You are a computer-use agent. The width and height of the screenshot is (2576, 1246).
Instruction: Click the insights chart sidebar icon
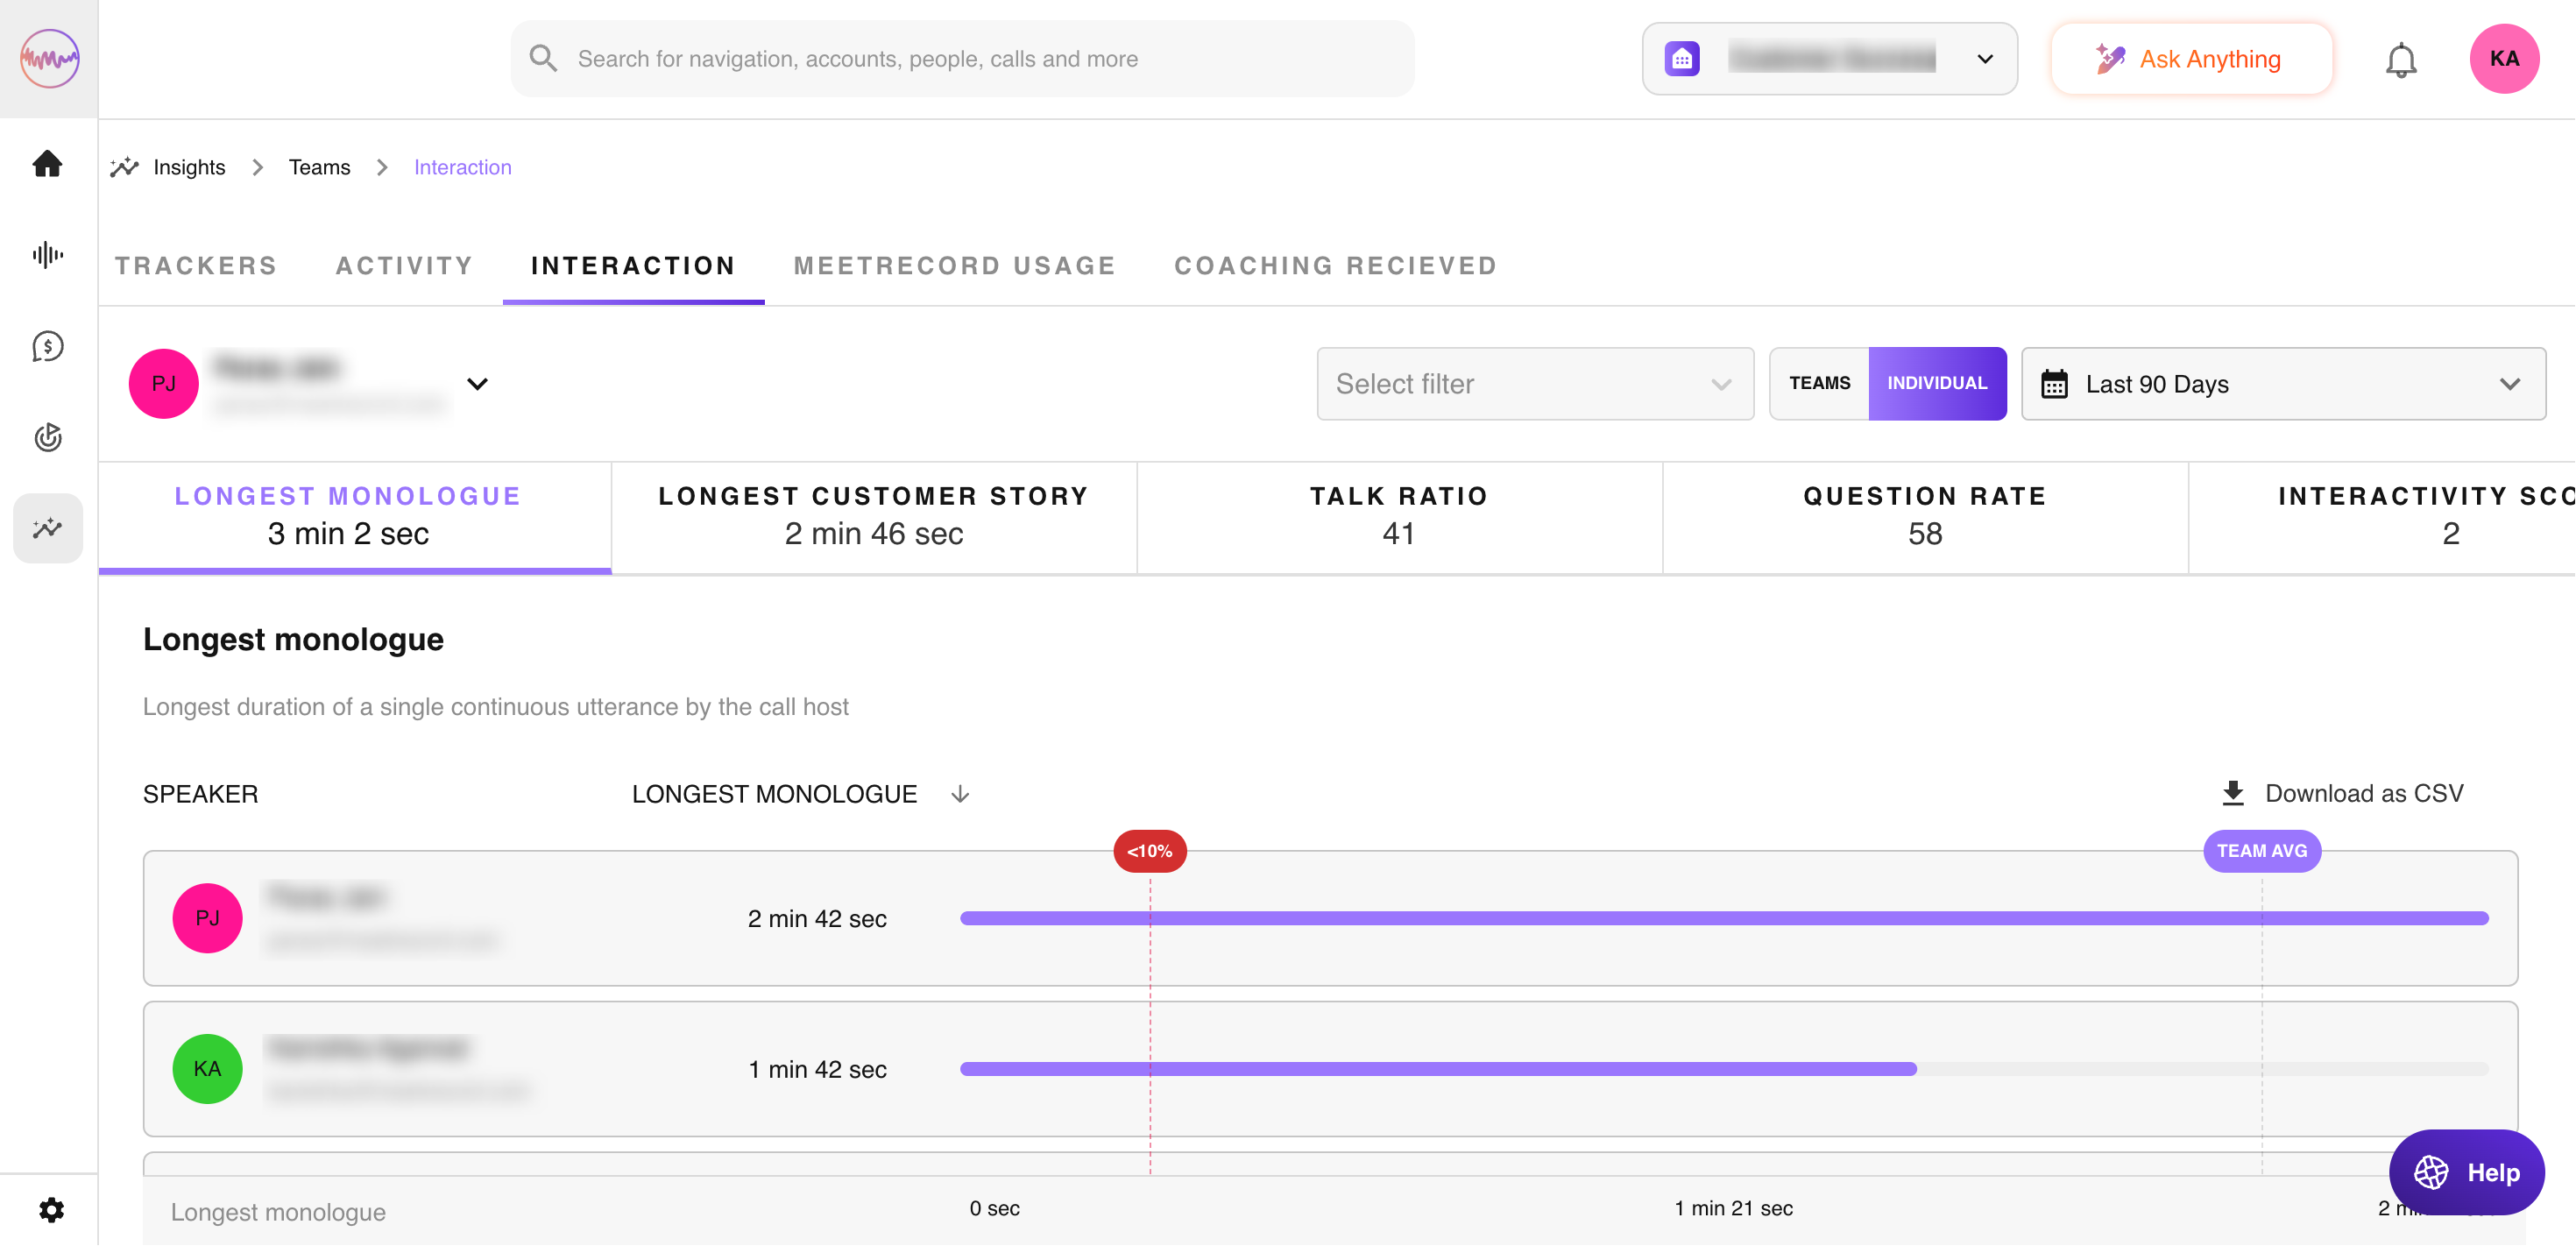point(47,528)
